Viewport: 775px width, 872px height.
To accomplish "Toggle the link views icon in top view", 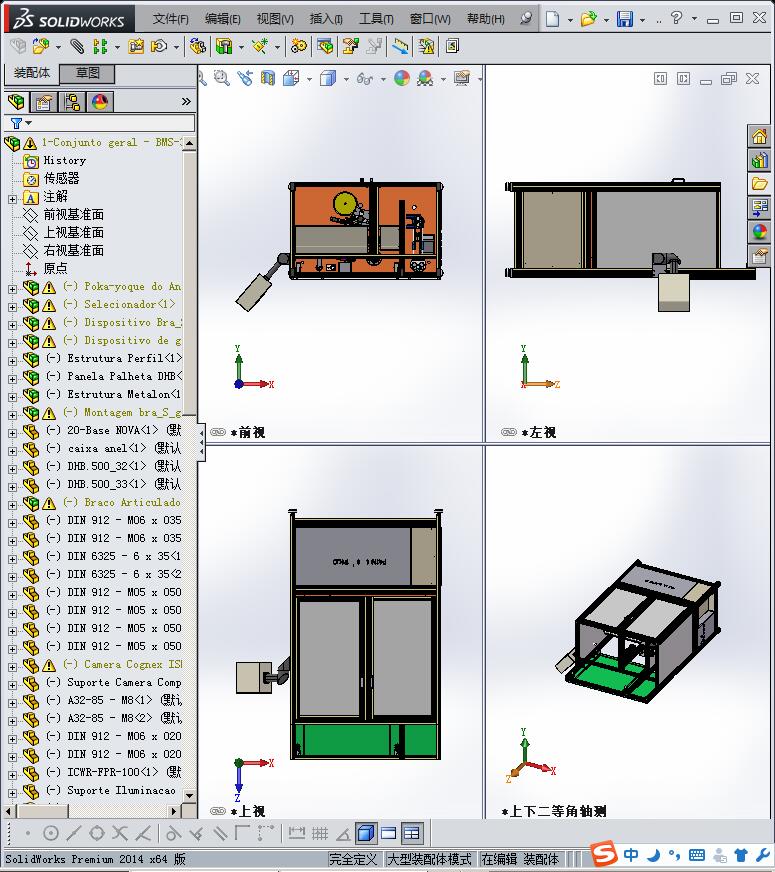I will 218,811.
